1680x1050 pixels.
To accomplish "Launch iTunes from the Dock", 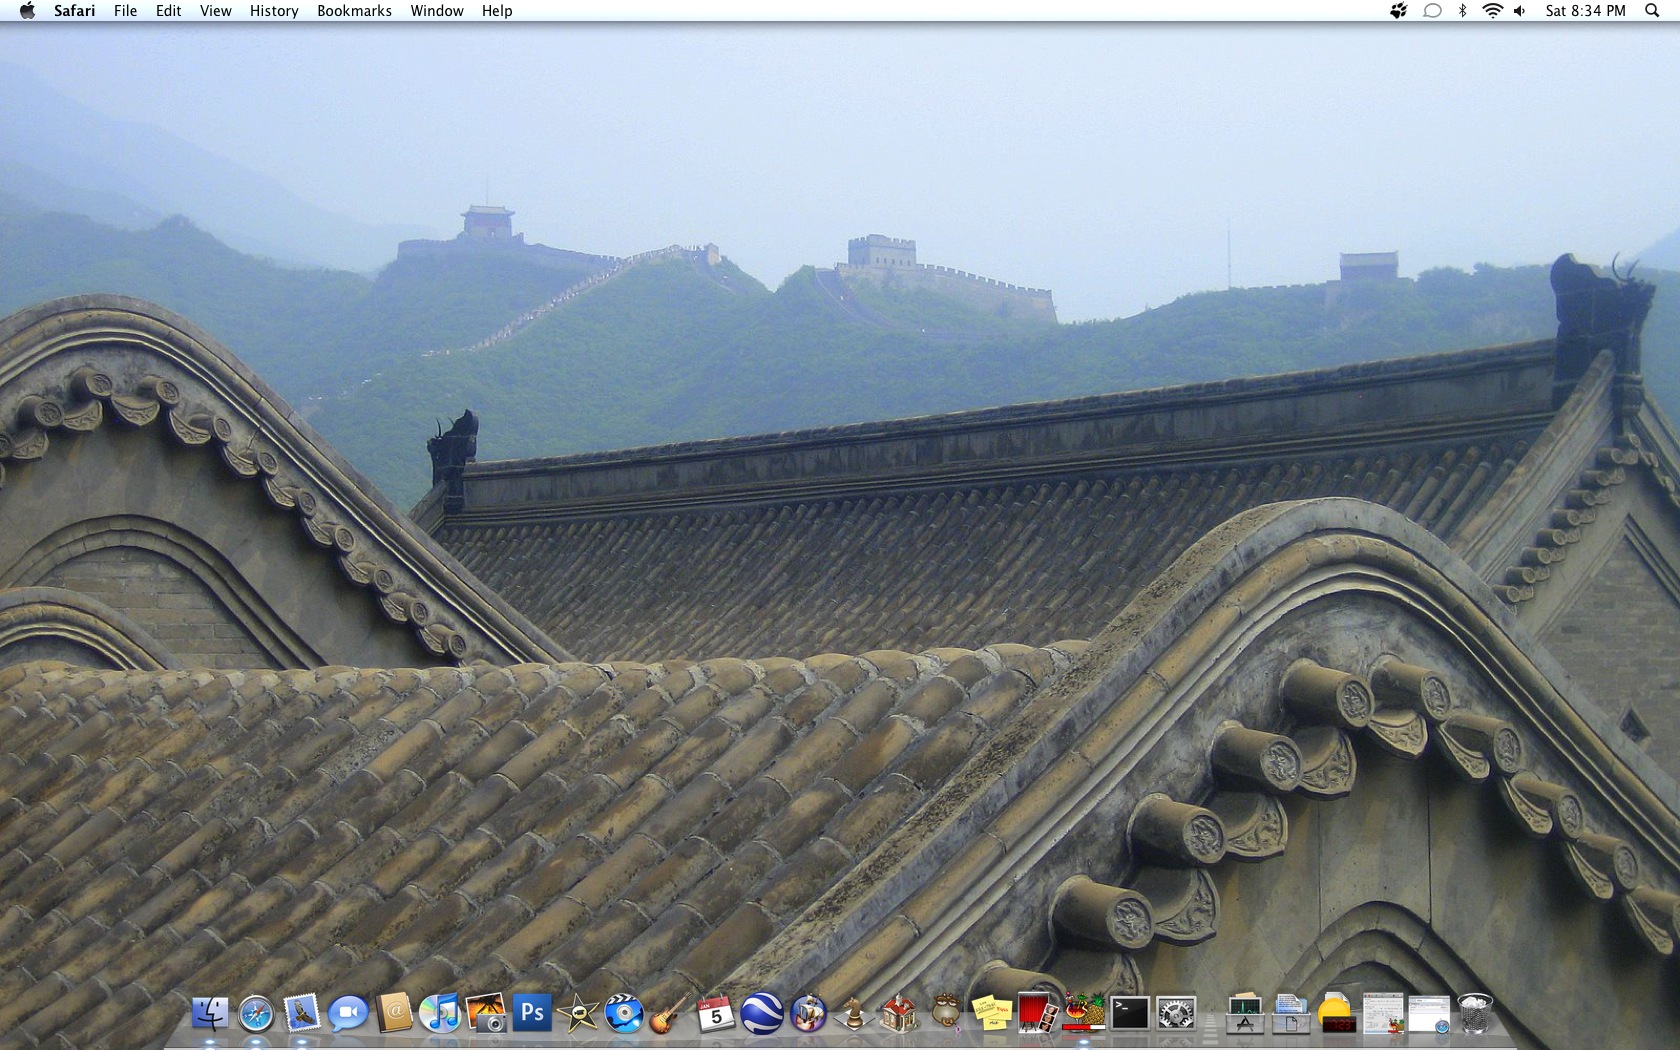I will (x=440, y=1013).
